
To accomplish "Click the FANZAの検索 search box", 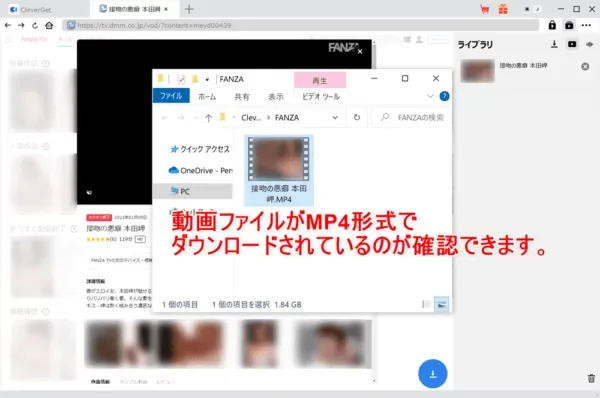I will pyautogui.click(x=411, y=117).
